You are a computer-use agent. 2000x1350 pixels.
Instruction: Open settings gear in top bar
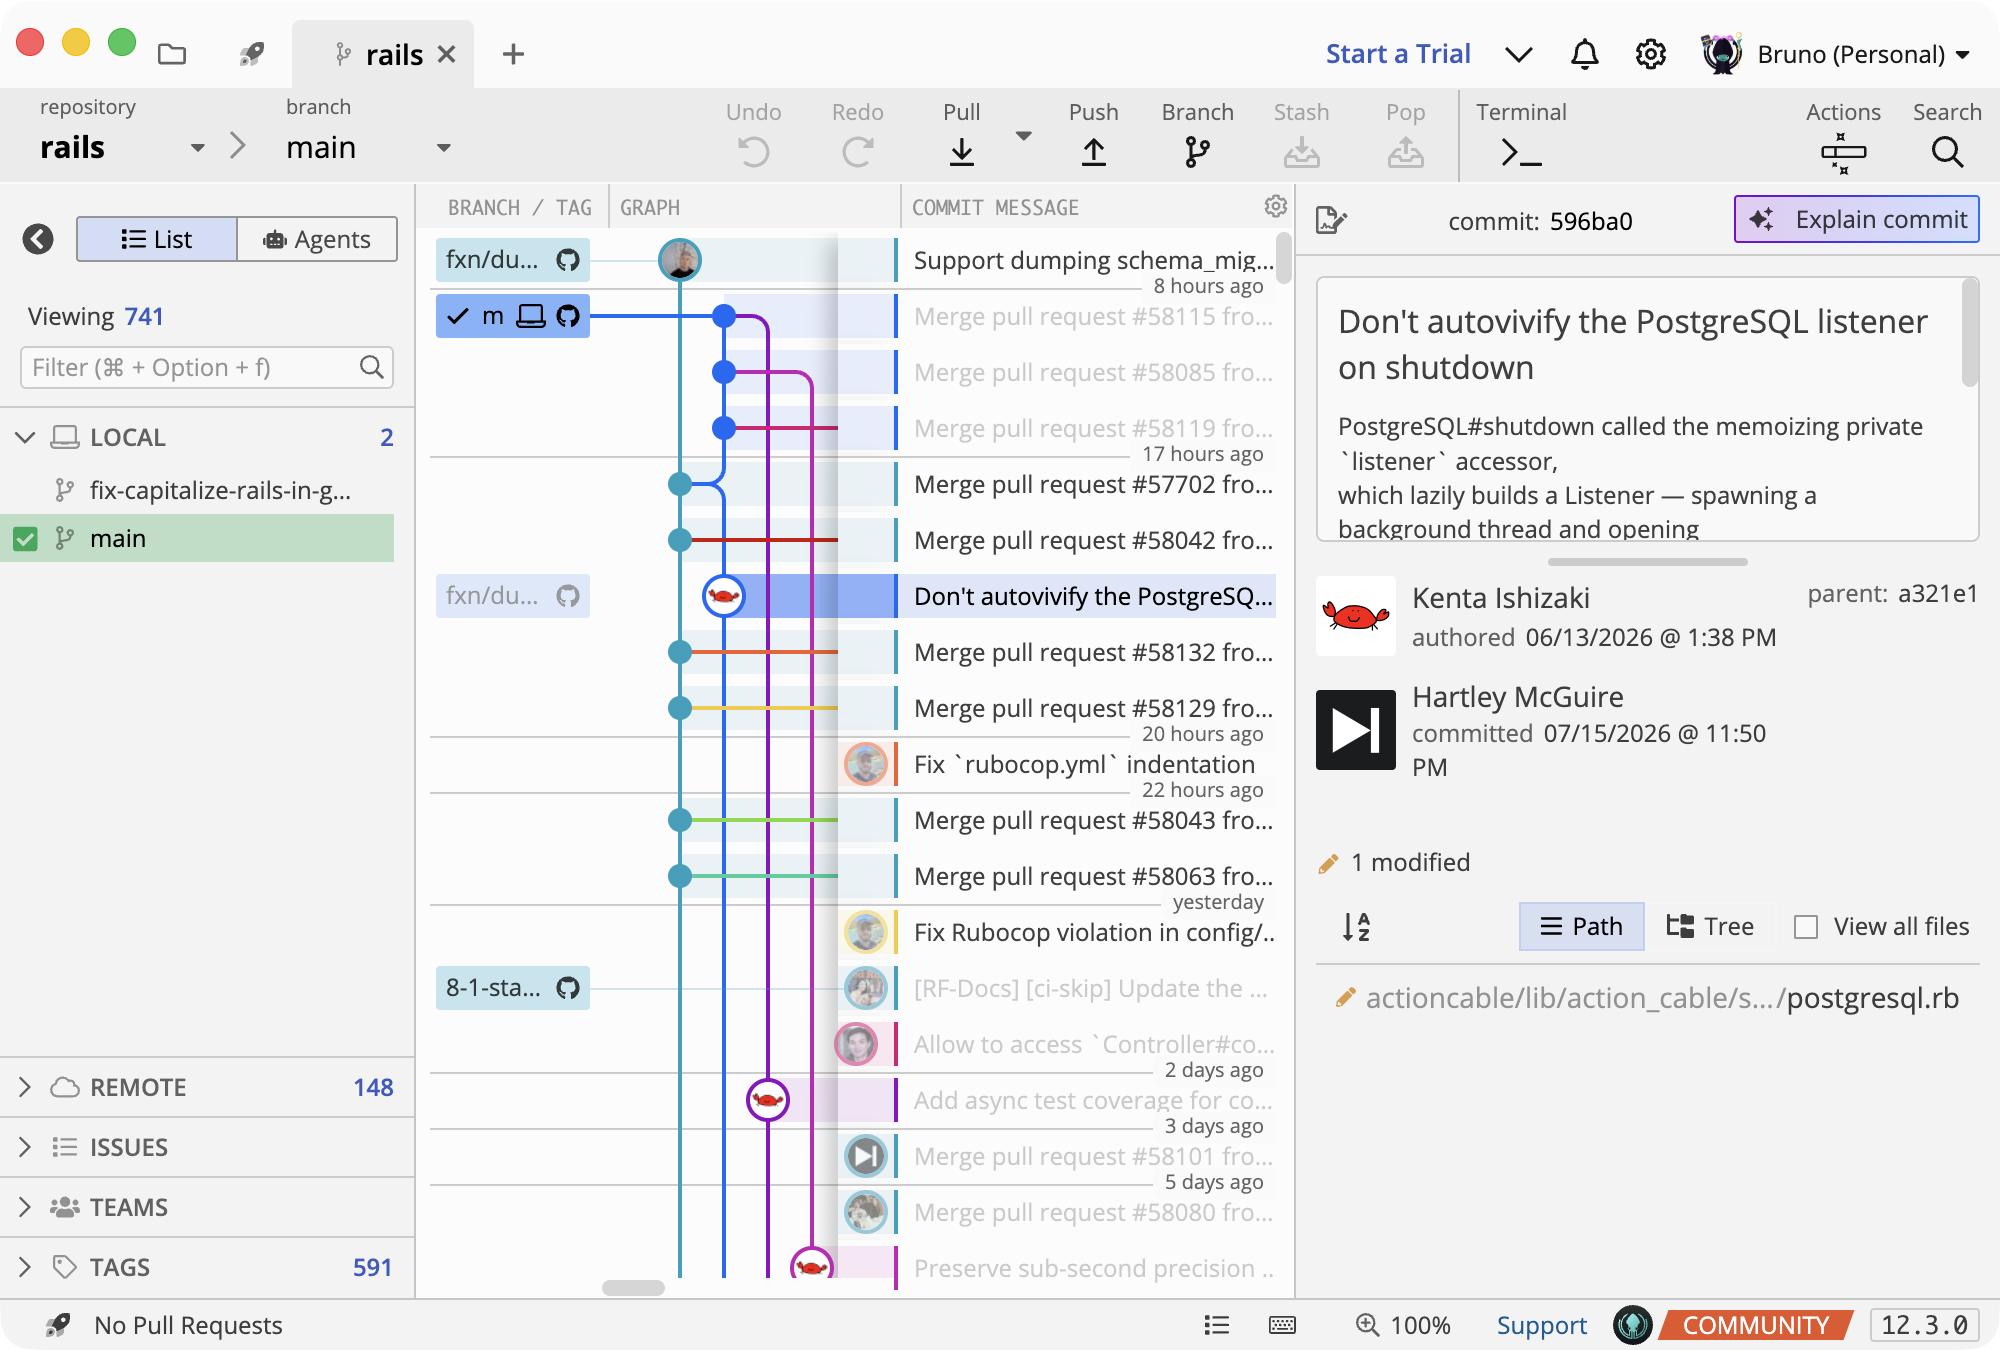pyautogui.click(x=1651, y=54)
